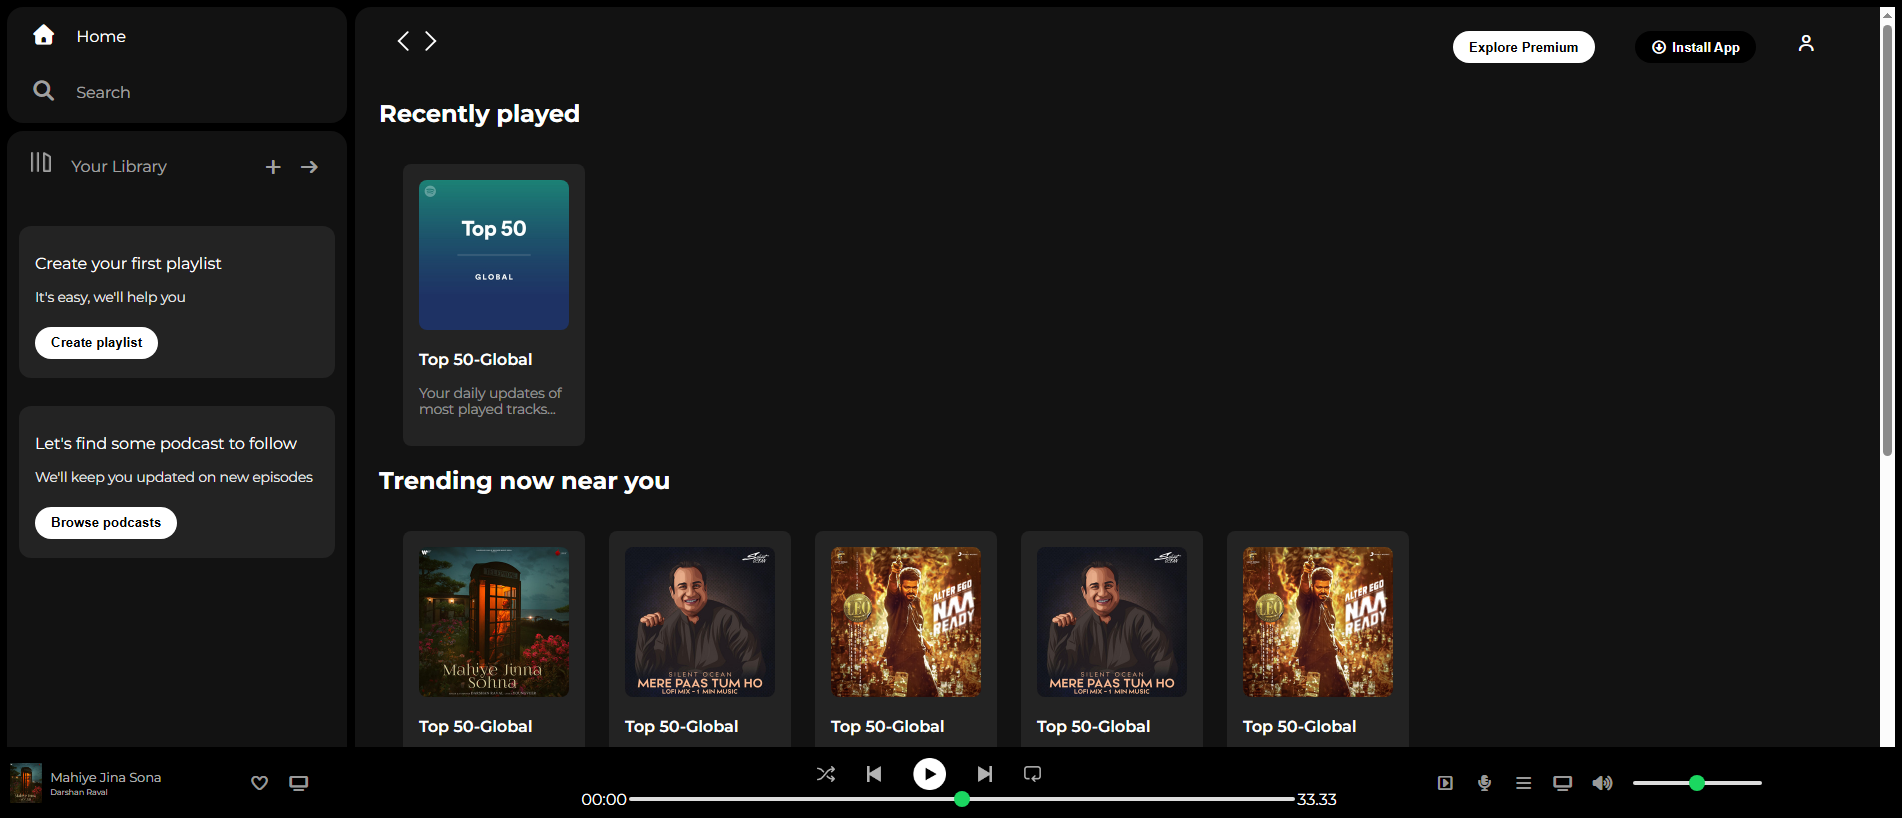The width and height of the screenshot is (1902, 818).
Task: Like Mahiye Jina Sona with the heart icon
Action: pos(260,783)
